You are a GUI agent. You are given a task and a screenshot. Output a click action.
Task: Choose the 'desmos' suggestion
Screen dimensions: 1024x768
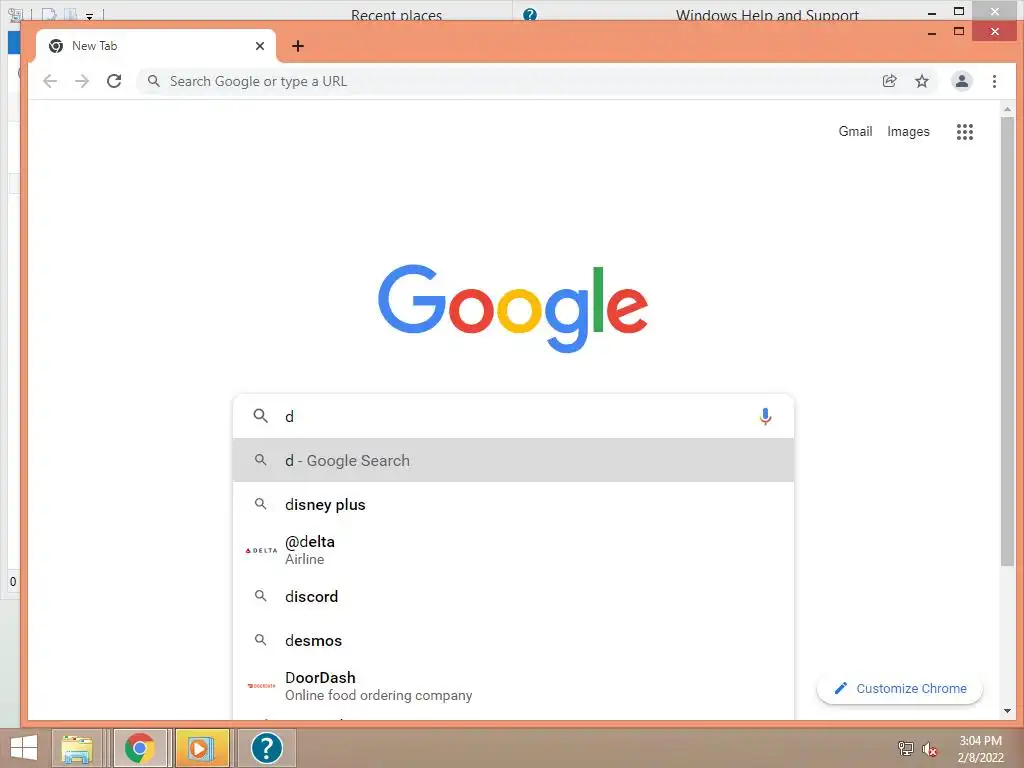click(x=513, y=640)
